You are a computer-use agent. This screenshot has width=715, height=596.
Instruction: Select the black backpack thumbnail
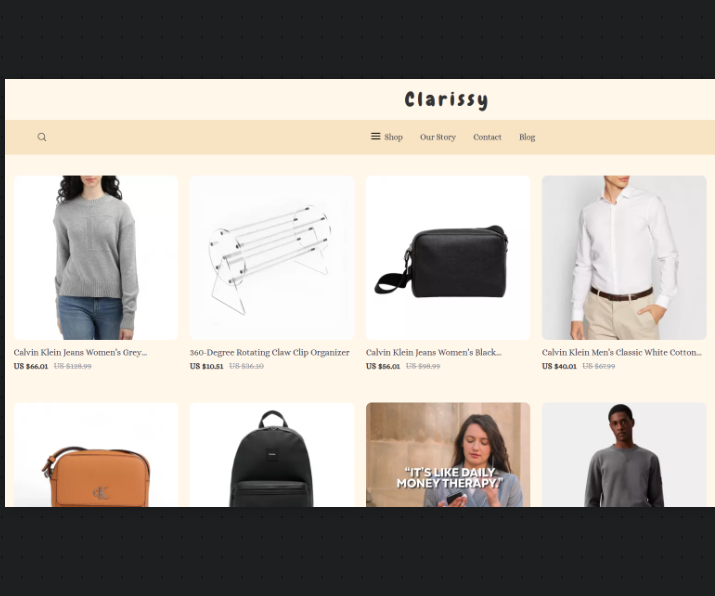pos(272,455)
